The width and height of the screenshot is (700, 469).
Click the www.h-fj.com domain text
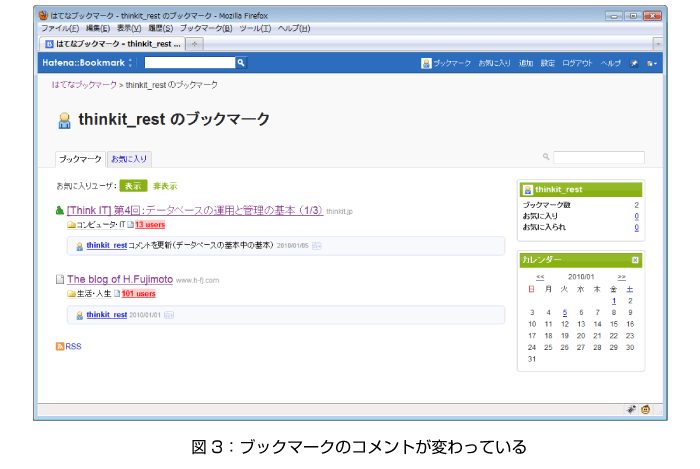point(197,280)
